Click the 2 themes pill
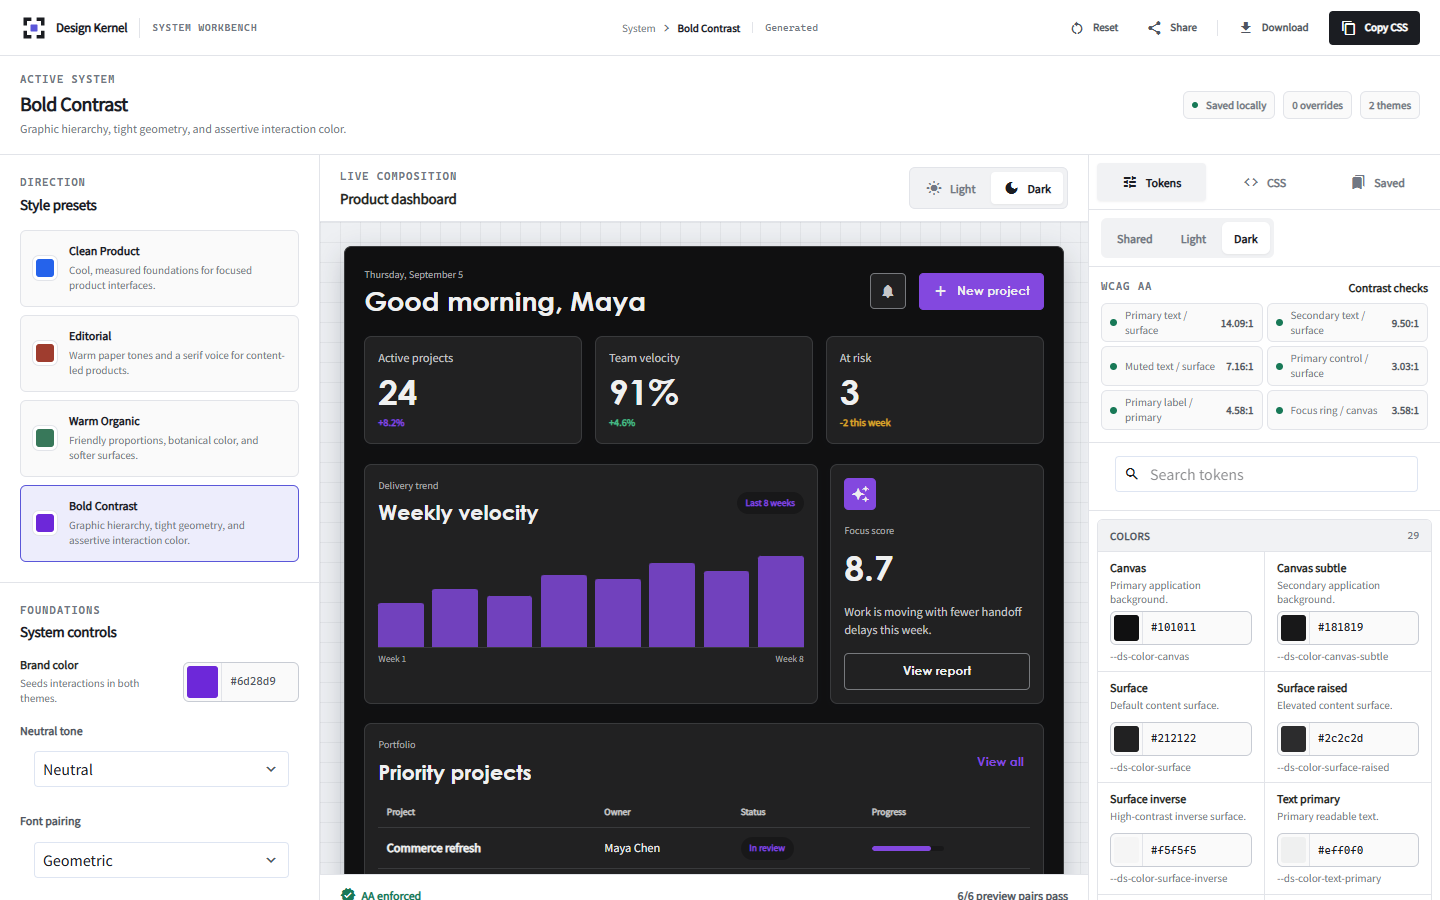 pos(1390,105)
